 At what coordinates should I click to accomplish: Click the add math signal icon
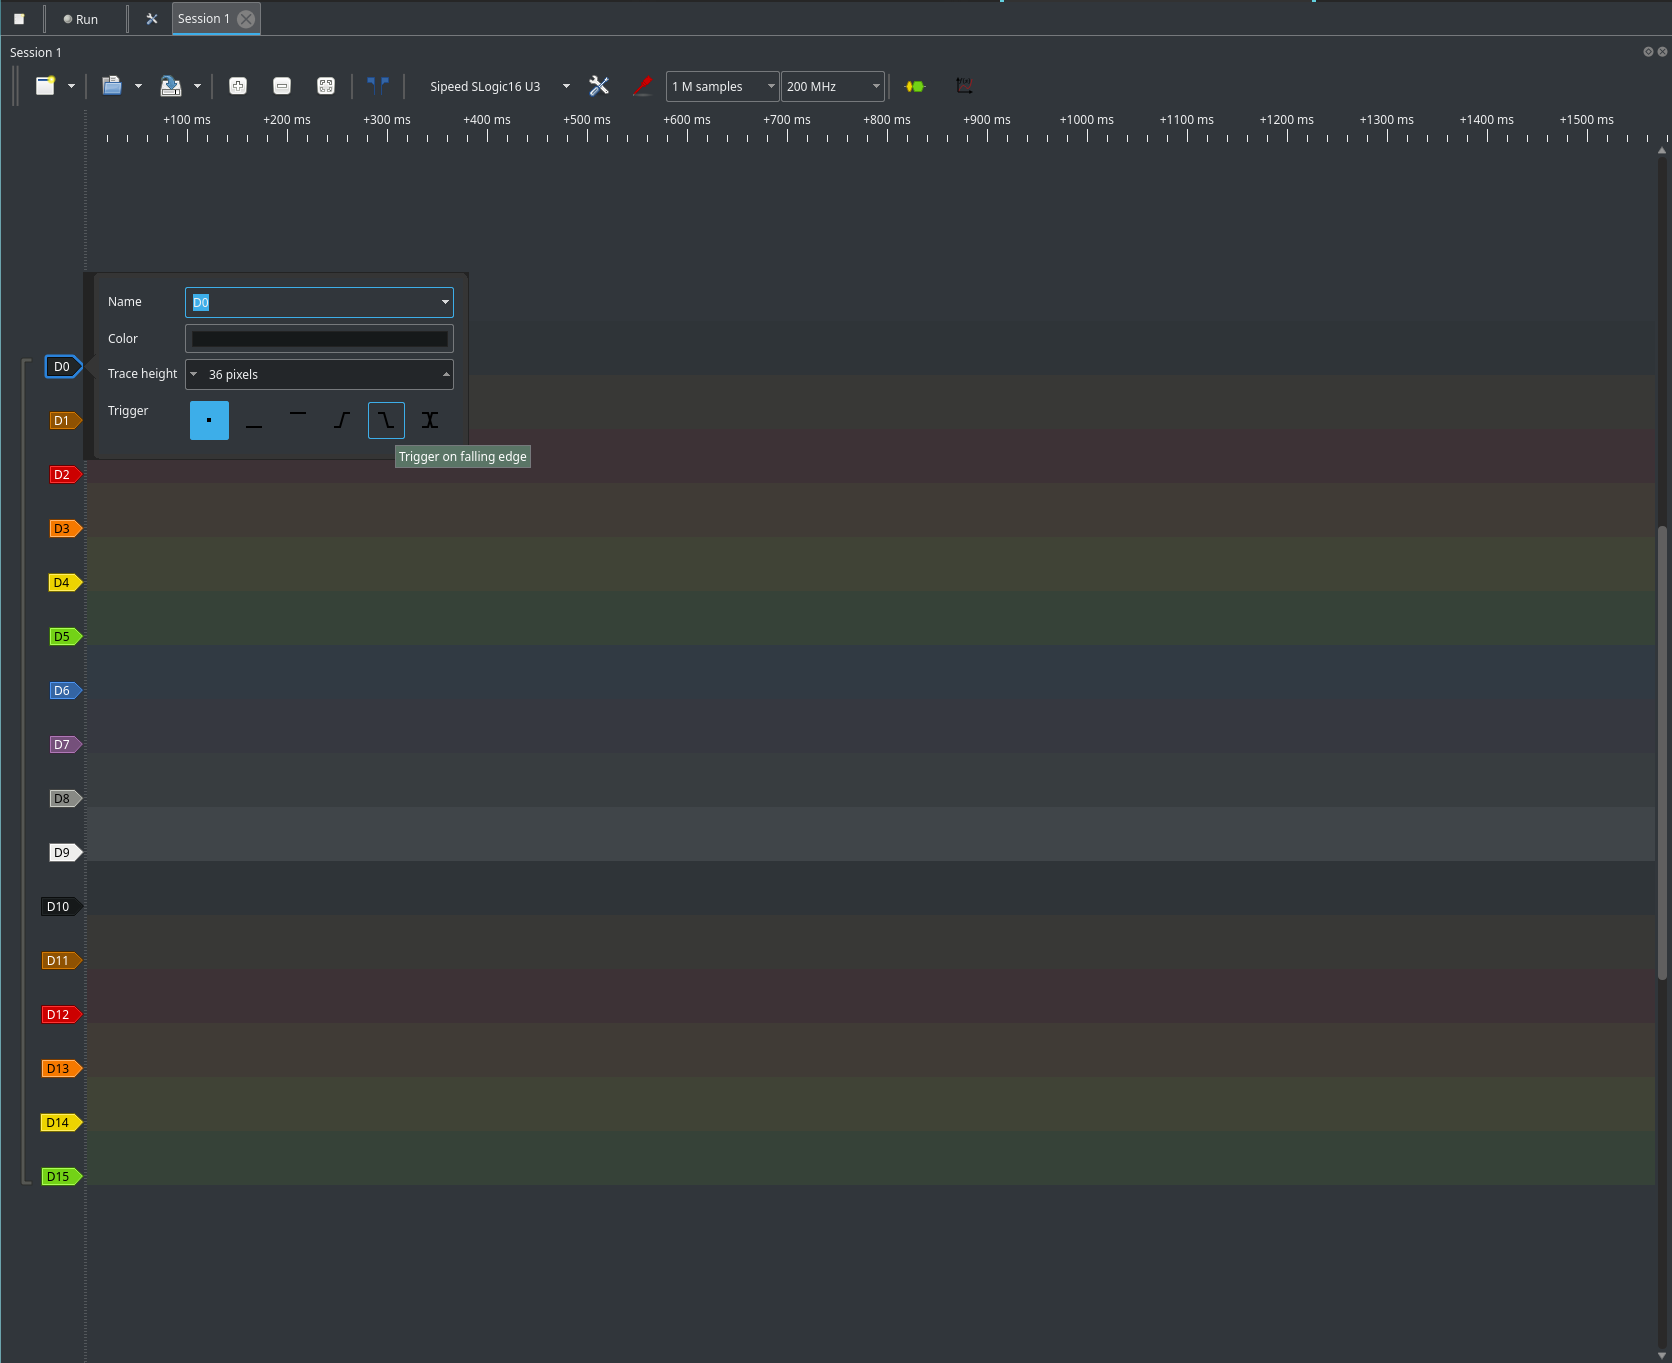tap(964, 86)
